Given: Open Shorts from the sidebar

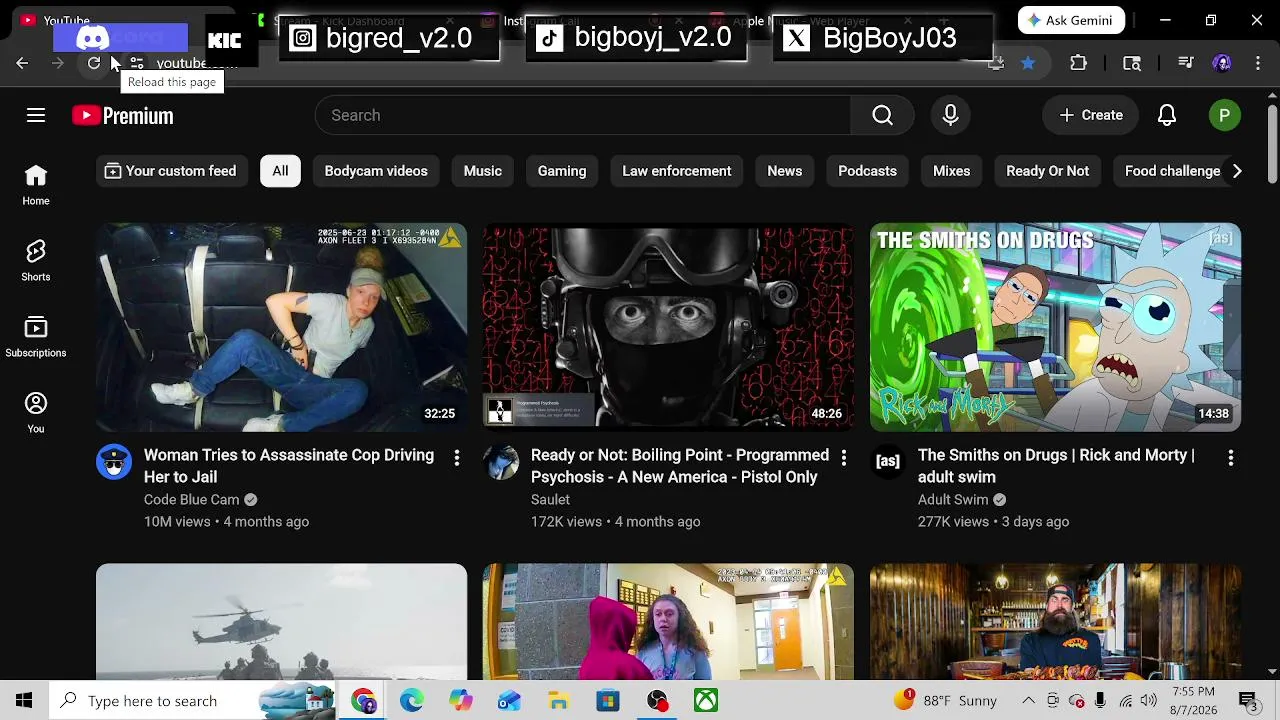Looking at the screenshot, I should [x=36, y=262].
